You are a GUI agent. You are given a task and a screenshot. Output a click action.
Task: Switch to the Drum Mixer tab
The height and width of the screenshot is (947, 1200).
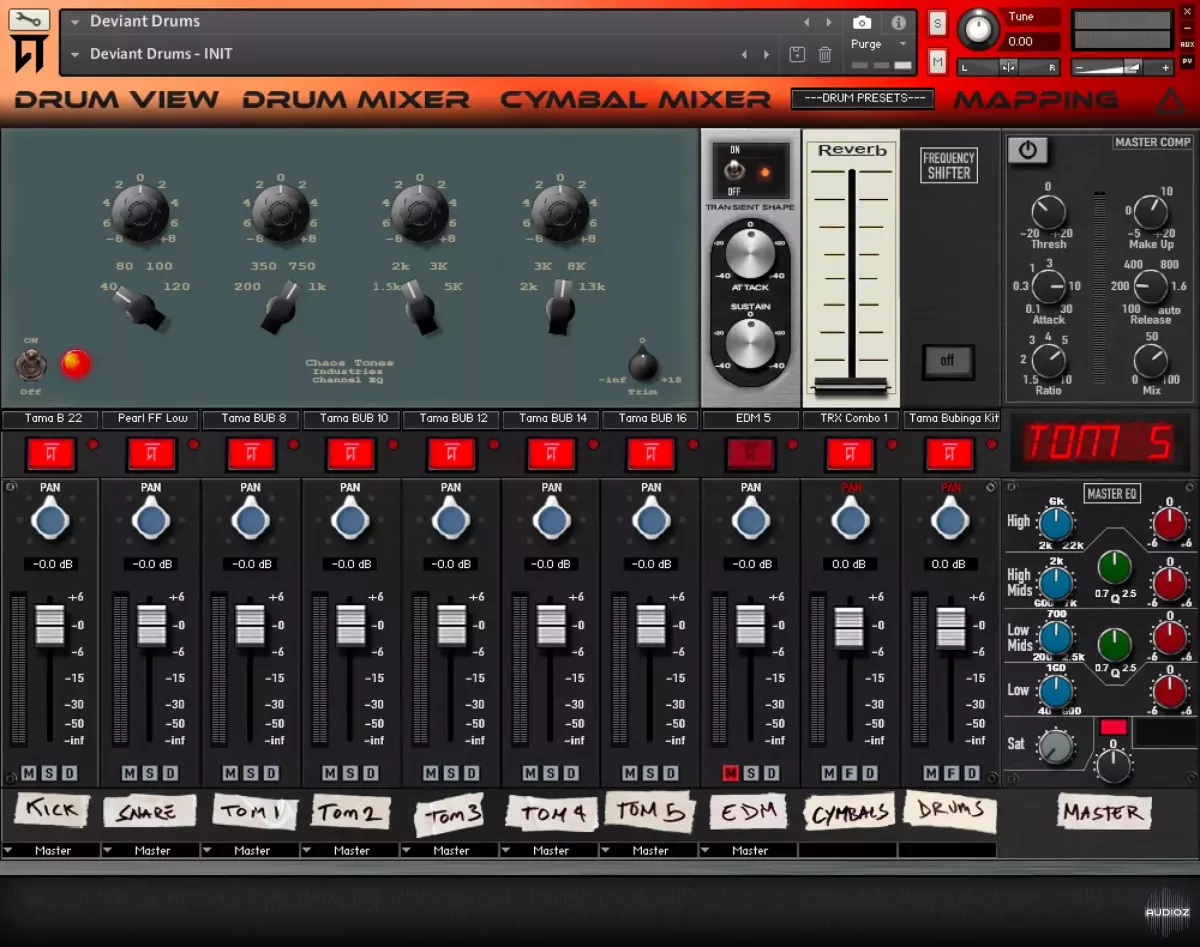356,100
